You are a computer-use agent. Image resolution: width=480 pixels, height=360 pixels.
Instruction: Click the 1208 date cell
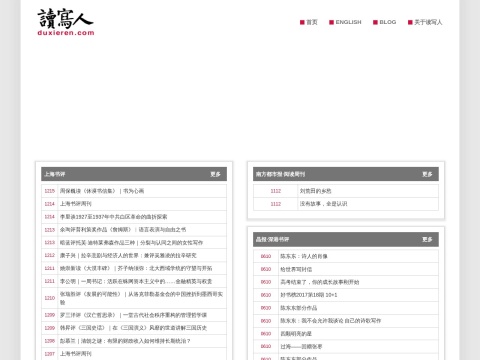click(49, 341)
